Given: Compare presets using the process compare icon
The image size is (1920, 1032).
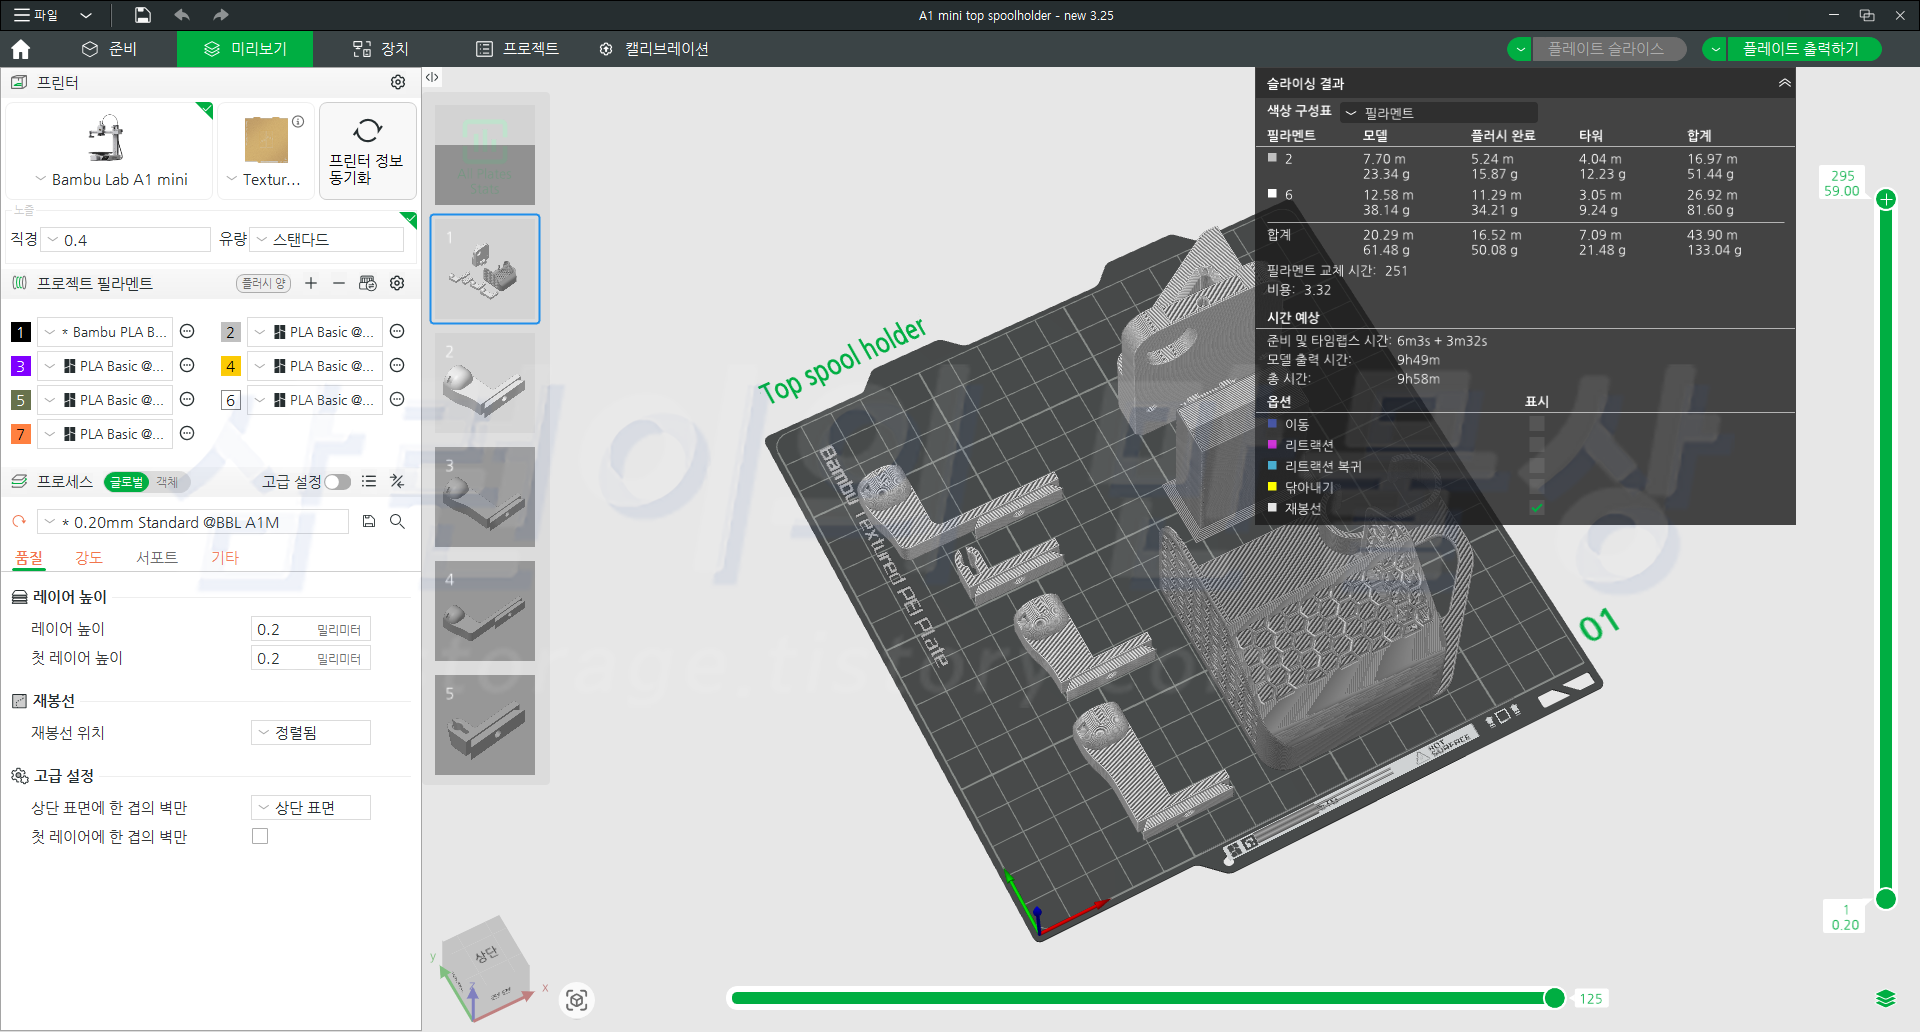Looking at the screenshot, I should [397, 481].
